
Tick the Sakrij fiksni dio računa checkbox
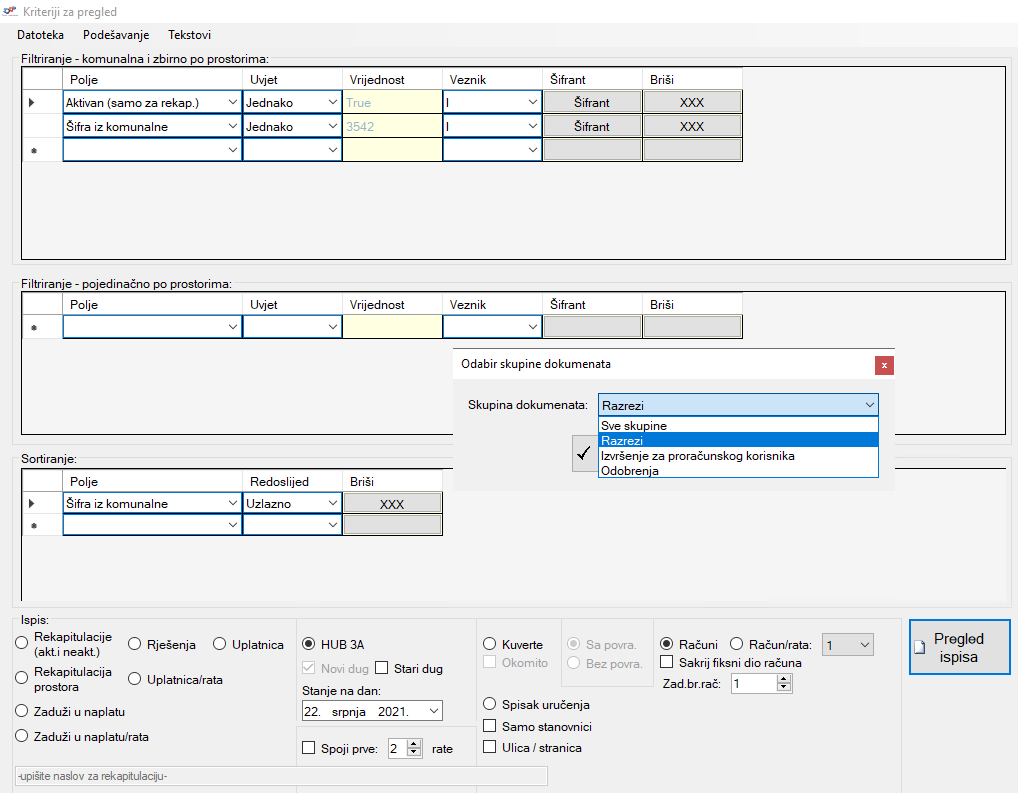pyautogui.click(x=667, y=662)
